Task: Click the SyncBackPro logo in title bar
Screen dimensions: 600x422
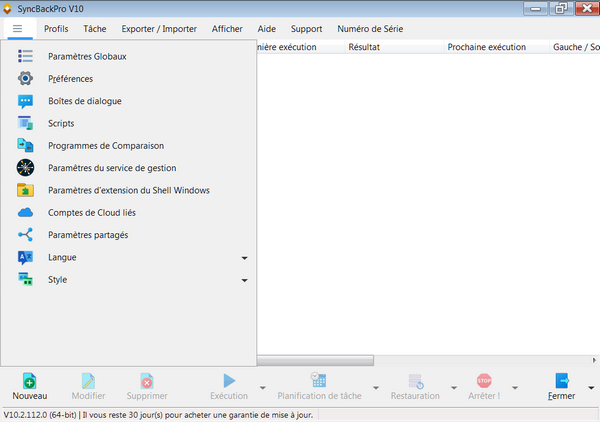Action: point(7,8)
